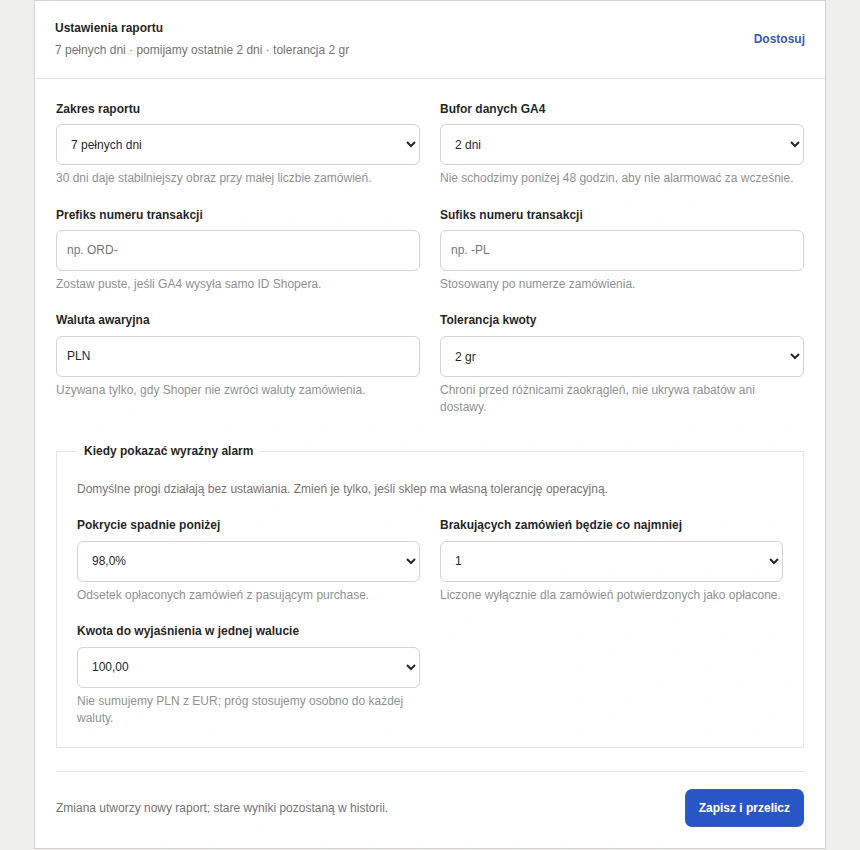This screenshot has width=860, height=850.
Task: Click the 'Pokrycie spadnie poniżej' label
Action: pyautogui.click(x=149, y=525)
